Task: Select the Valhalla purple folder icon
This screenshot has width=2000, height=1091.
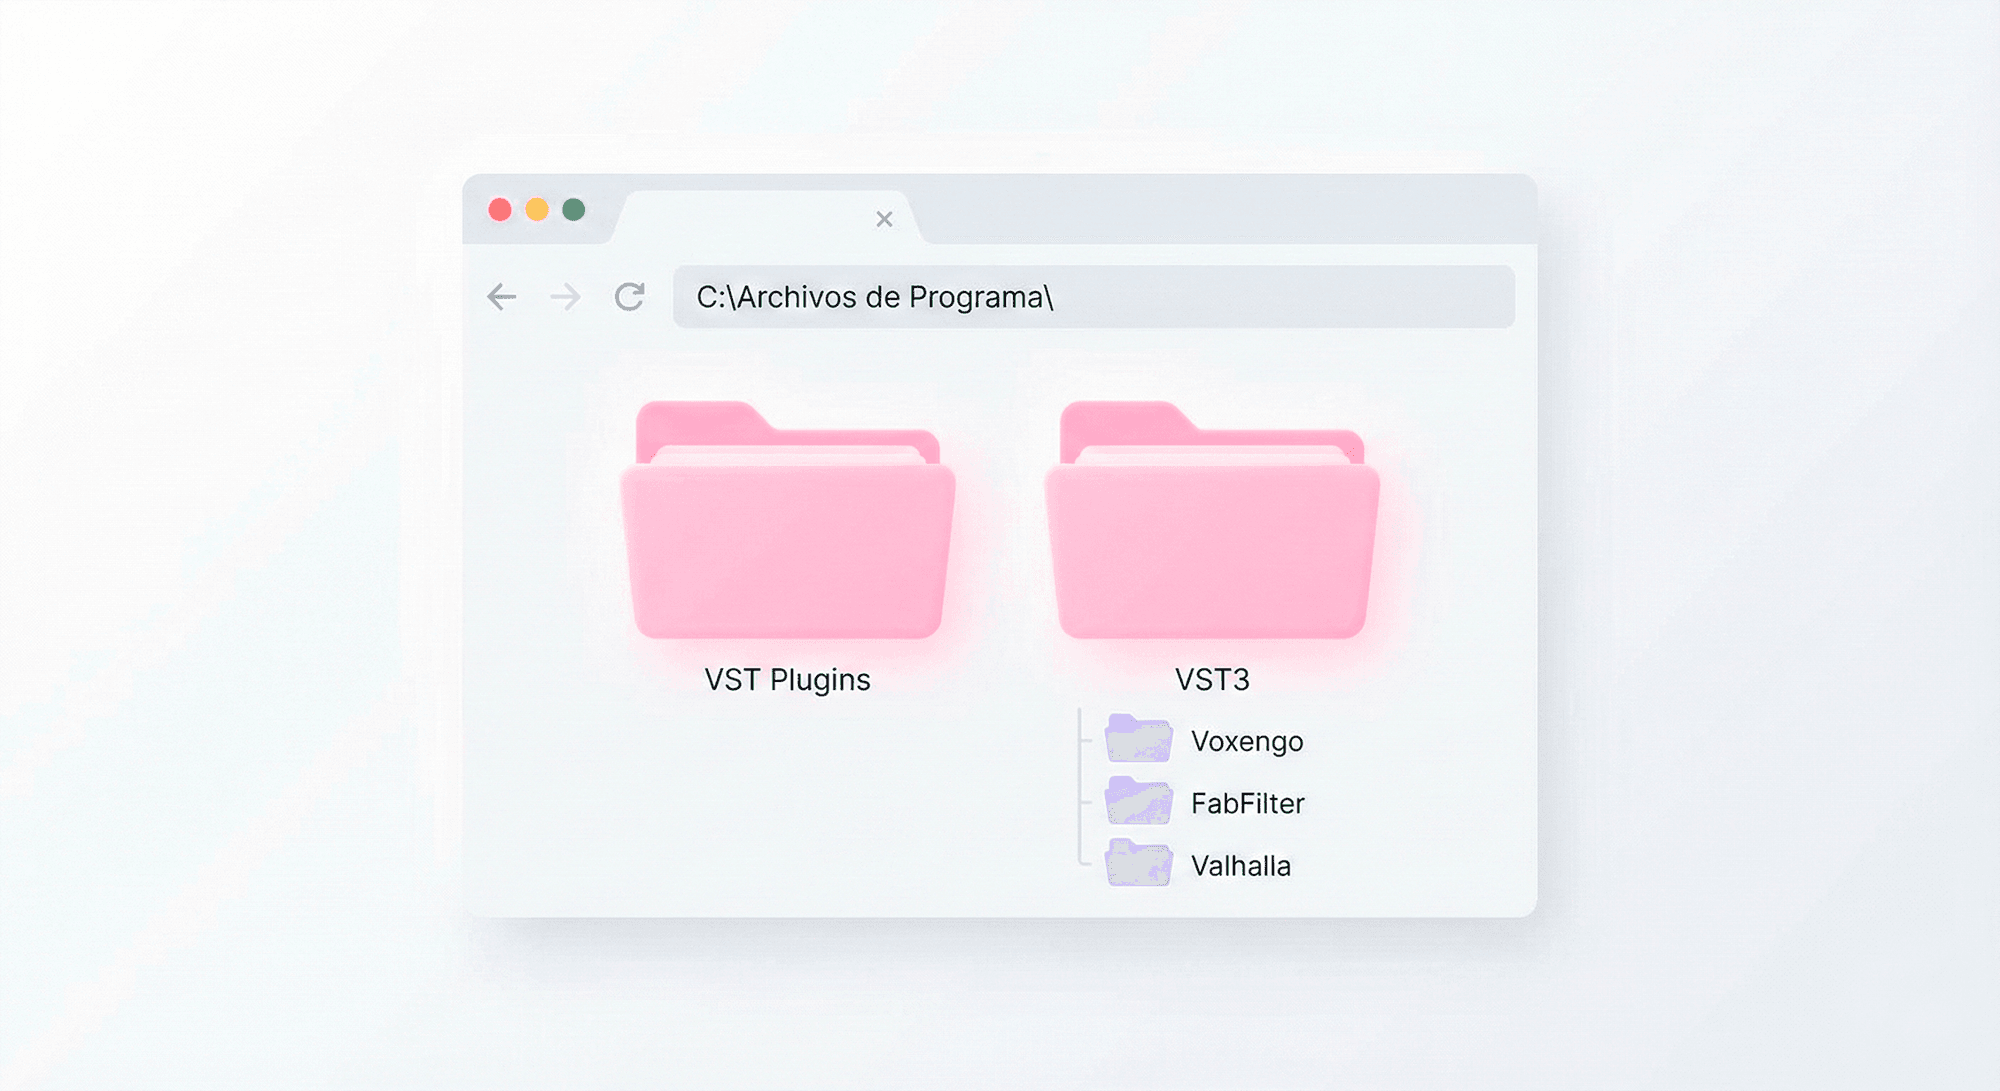Action: click(1138, 862)
